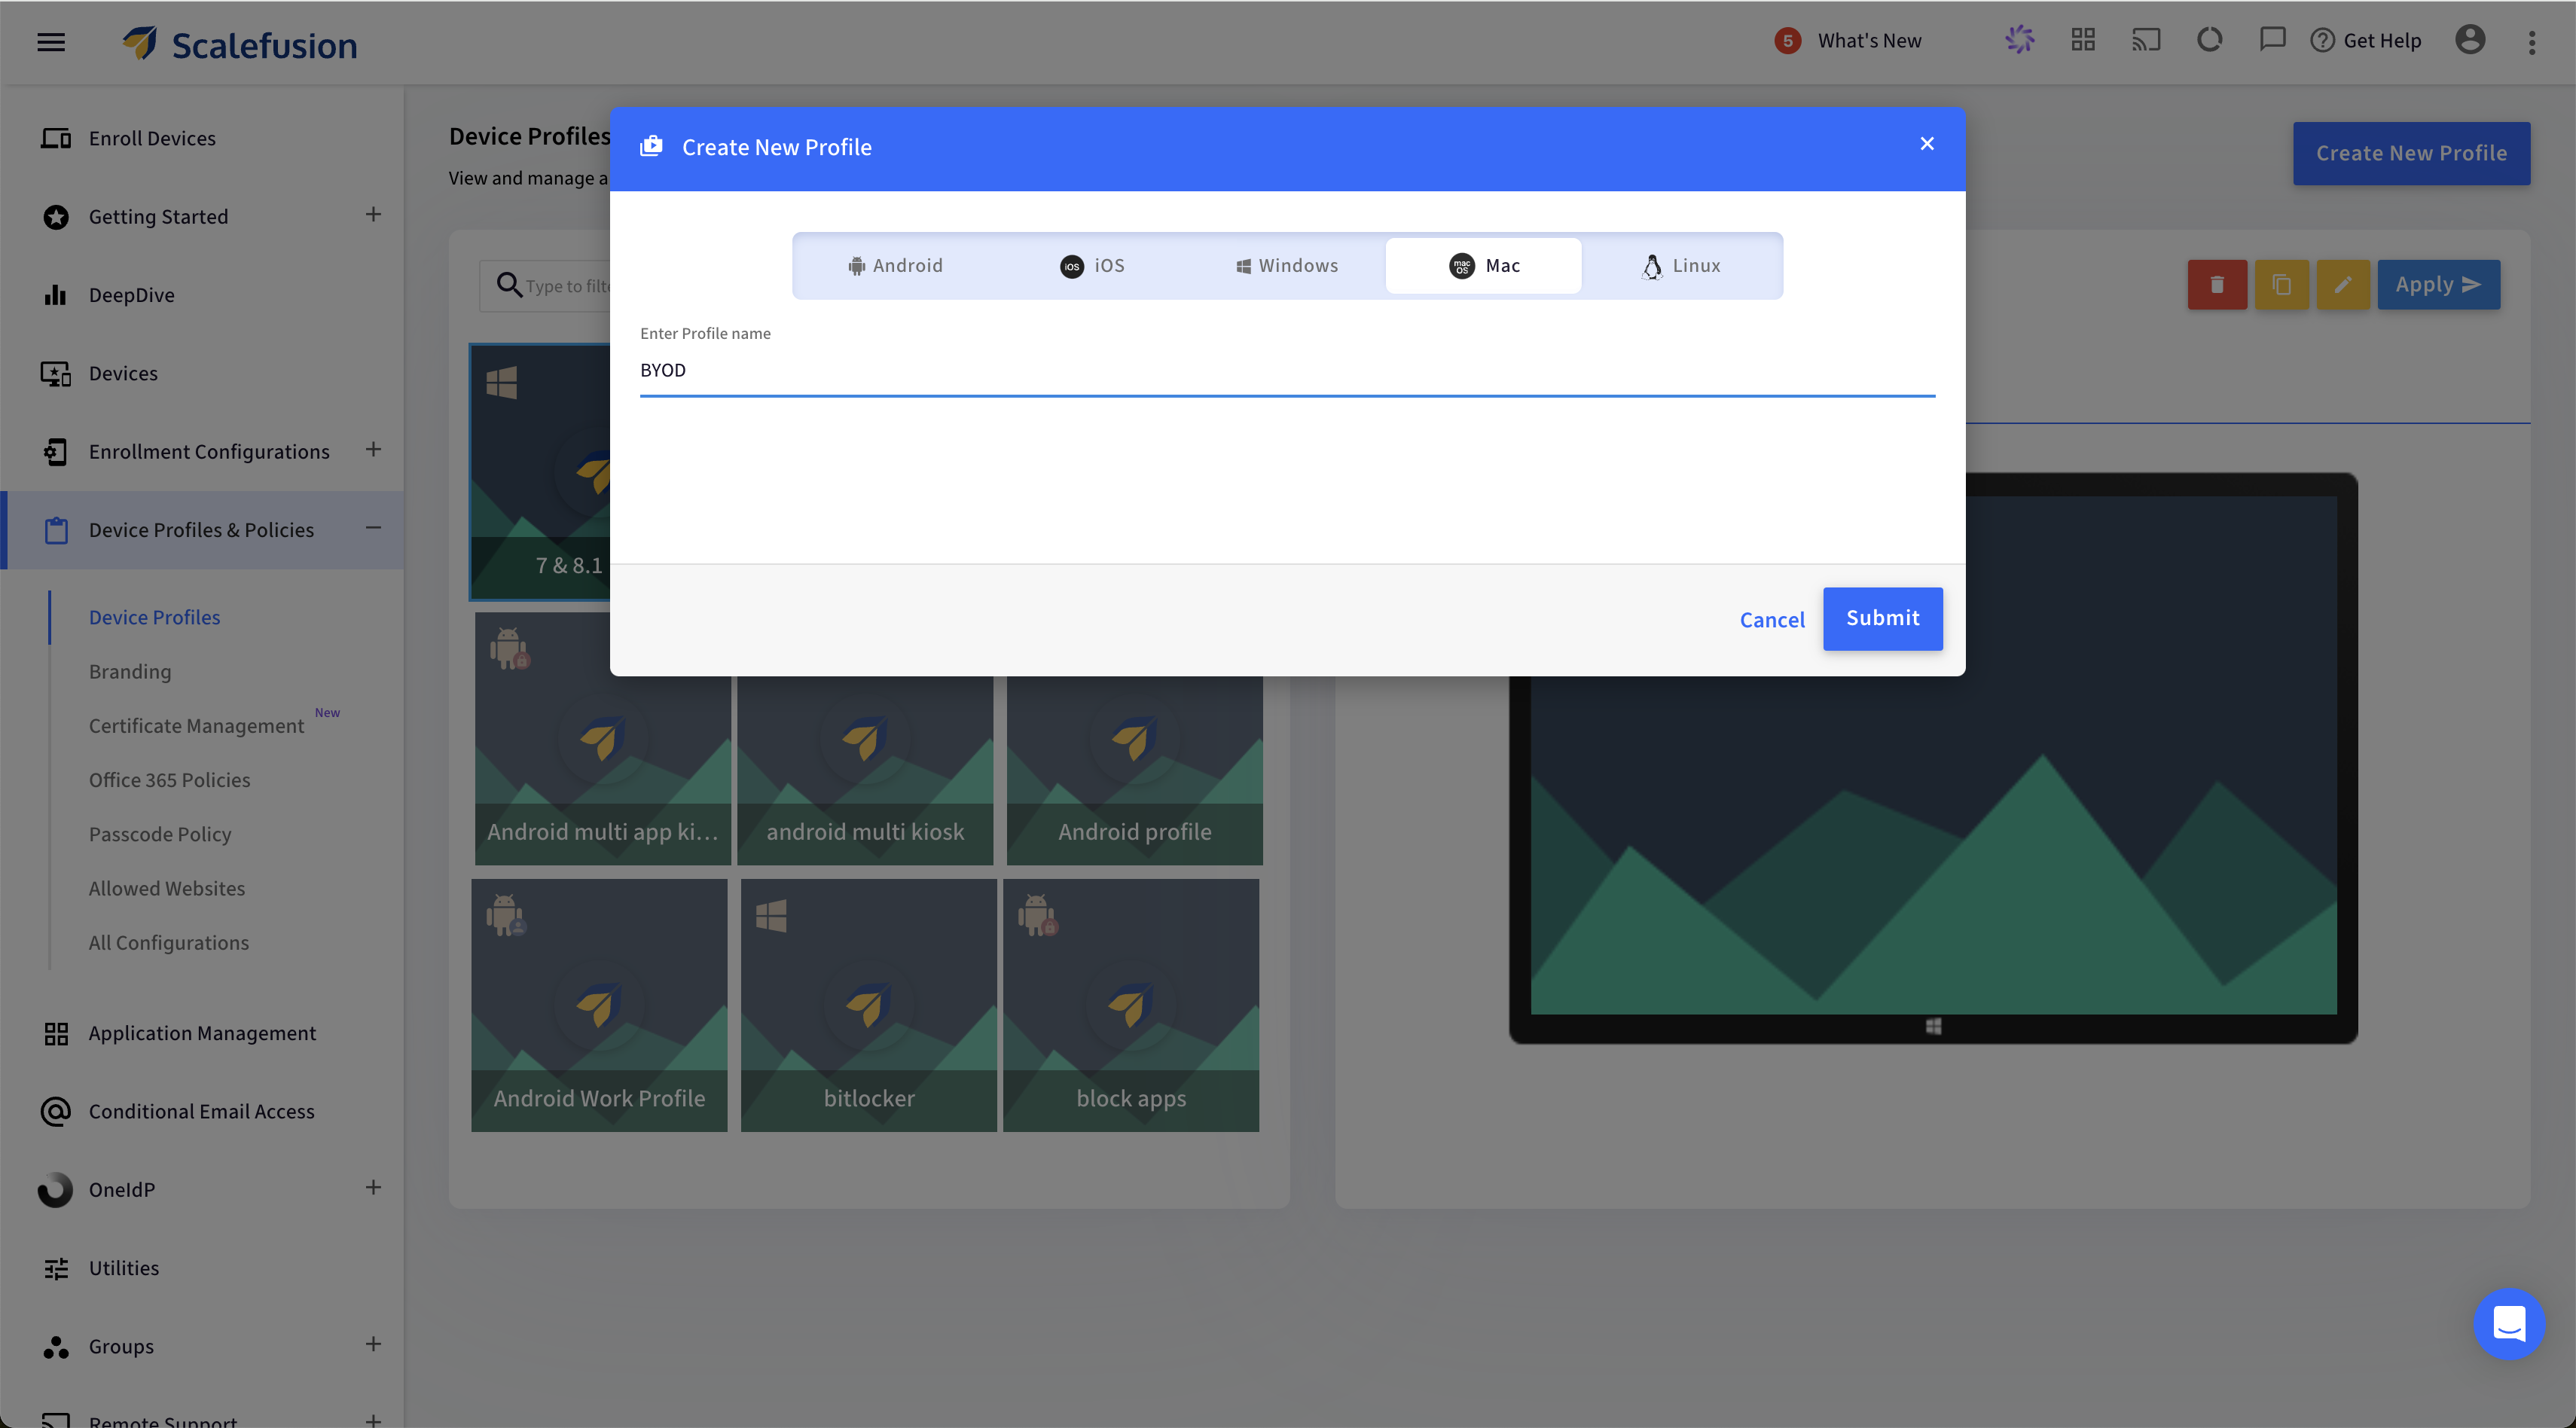Click the yellow edit pencil icon
This screenshot has height=1428, width=2576.
click(2343, 285)
